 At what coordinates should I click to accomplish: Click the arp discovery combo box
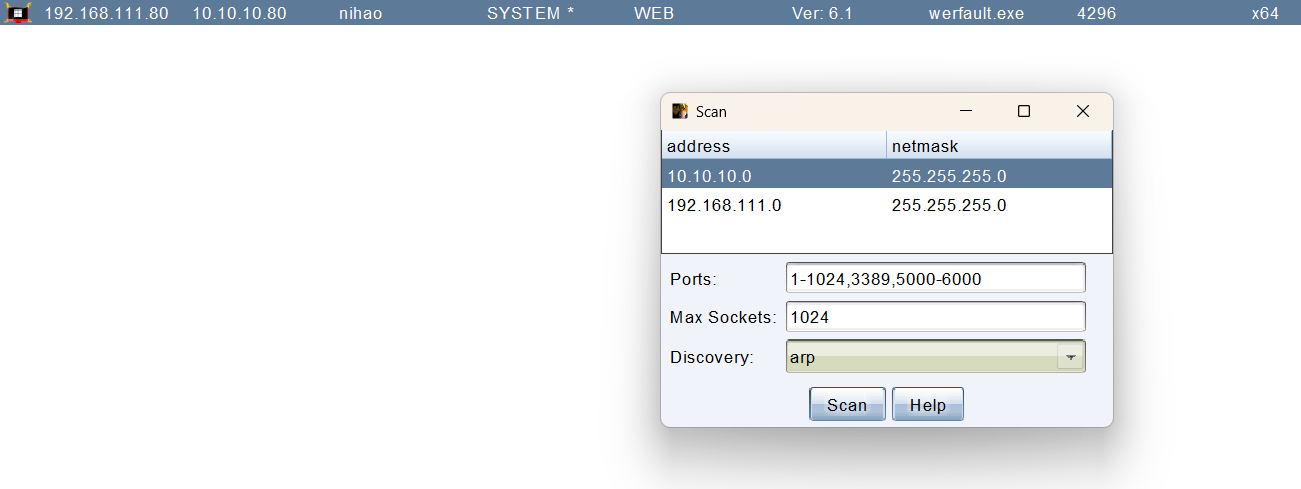(x=920, y=357)
